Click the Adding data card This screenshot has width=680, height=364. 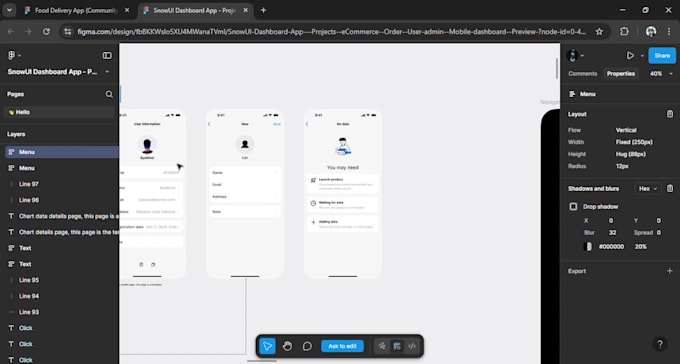tap(343, 224)
